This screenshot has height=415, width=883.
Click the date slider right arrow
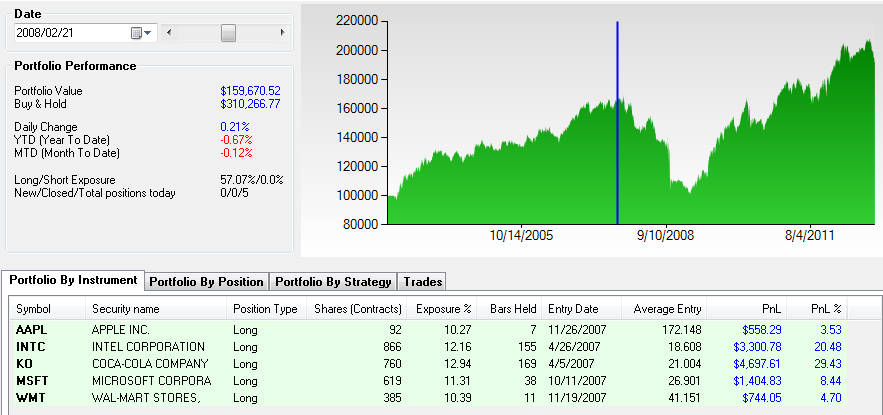coord(289,33)
